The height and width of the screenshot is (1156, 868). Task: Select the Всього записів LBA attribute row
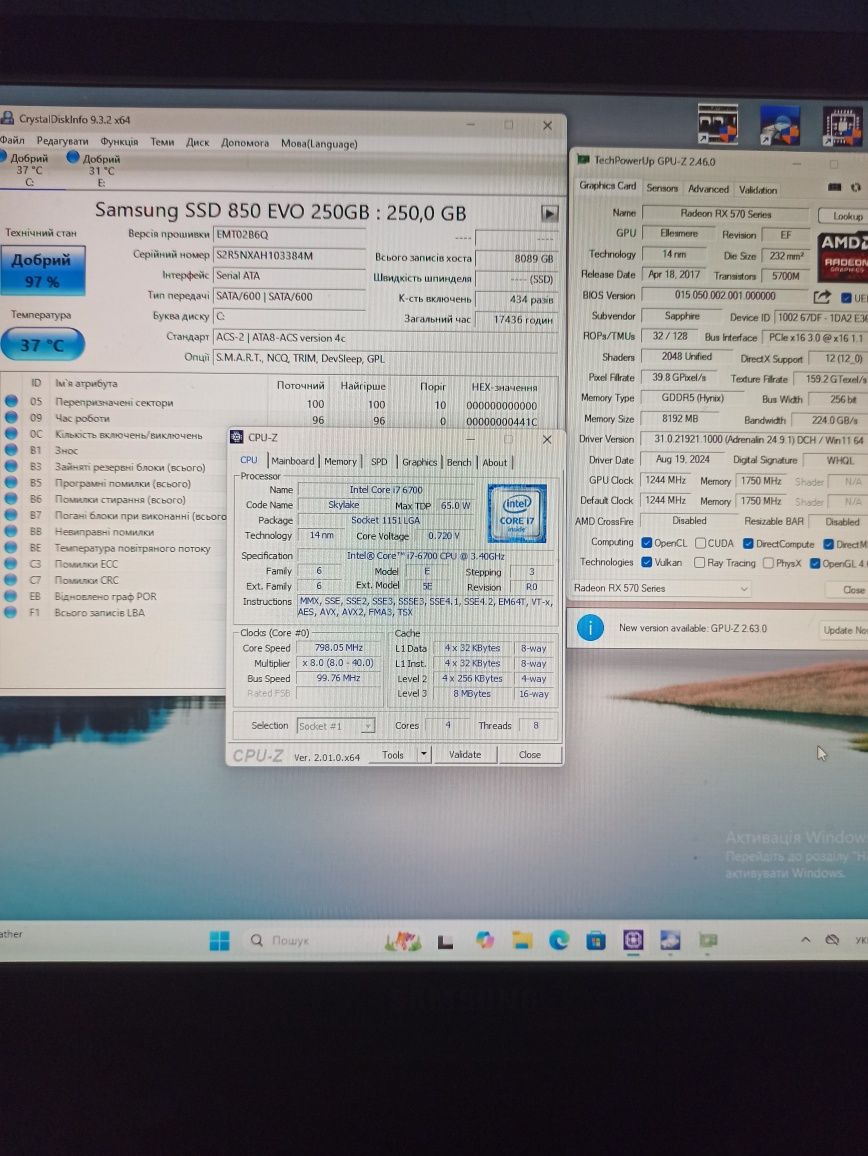(114, 613)
